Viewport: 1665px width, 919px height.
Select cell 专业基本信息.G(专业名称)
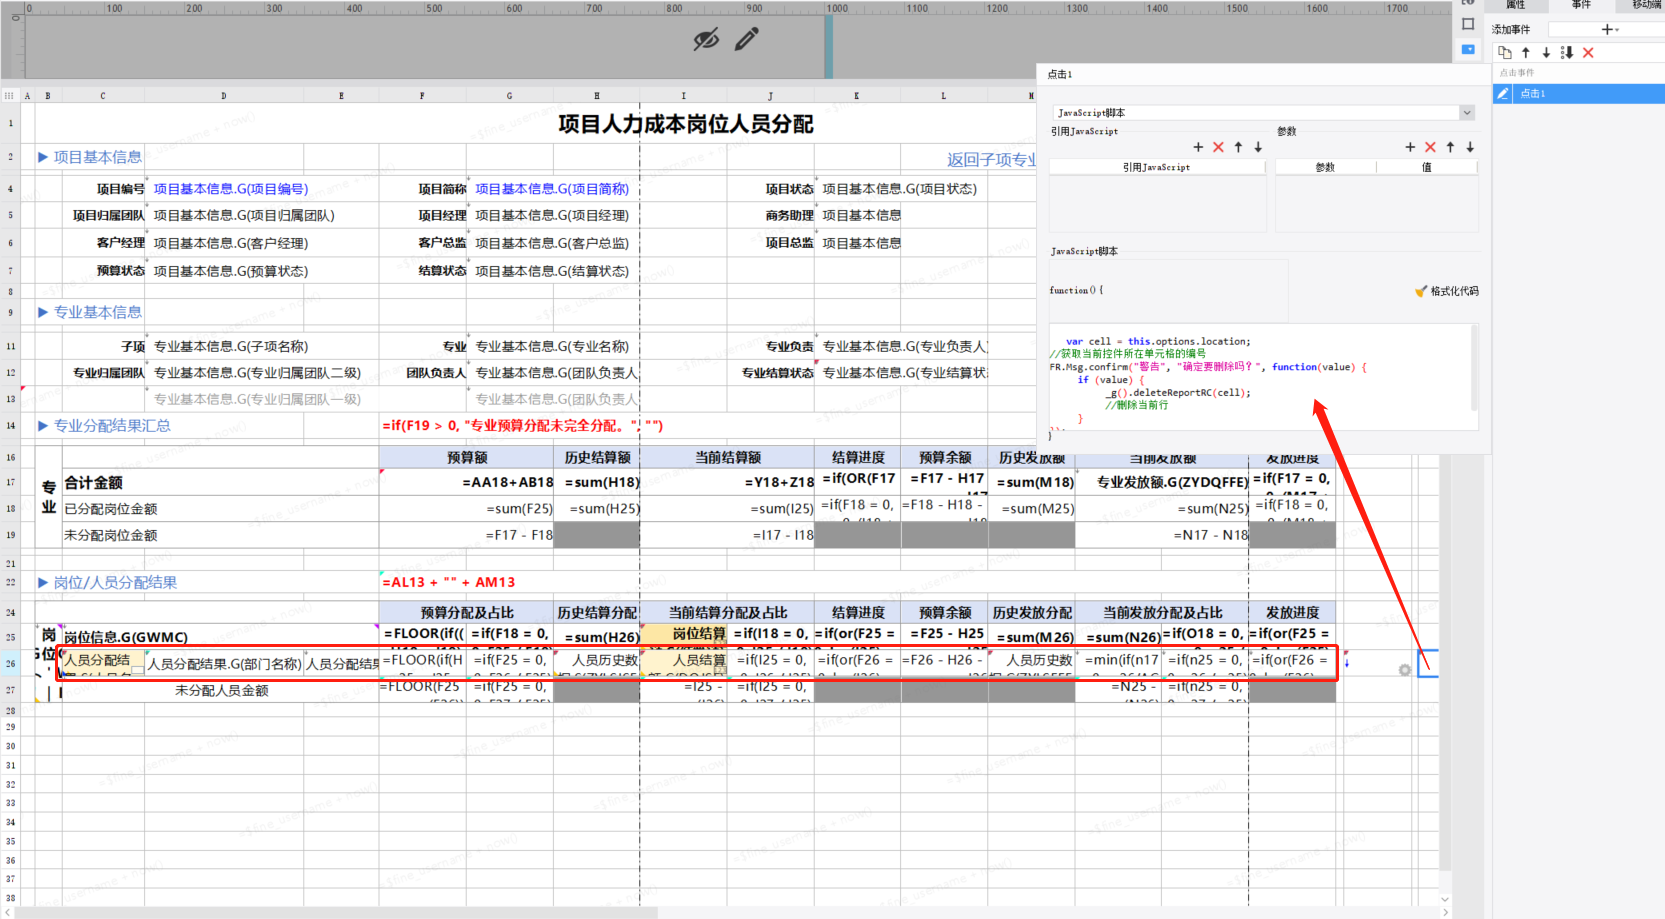(x=552, y=346)
